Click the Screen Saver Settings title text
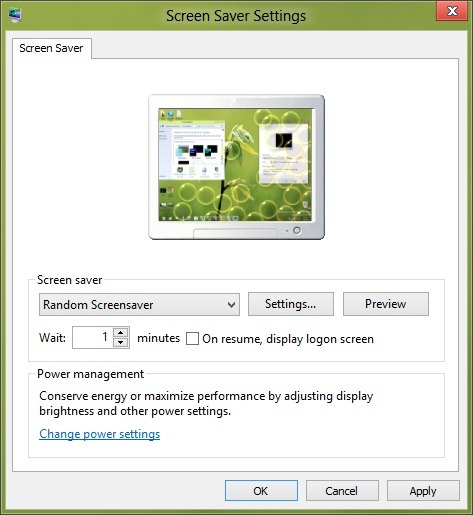This screenshot has width=473, height=515. click(x=236, y=16)
